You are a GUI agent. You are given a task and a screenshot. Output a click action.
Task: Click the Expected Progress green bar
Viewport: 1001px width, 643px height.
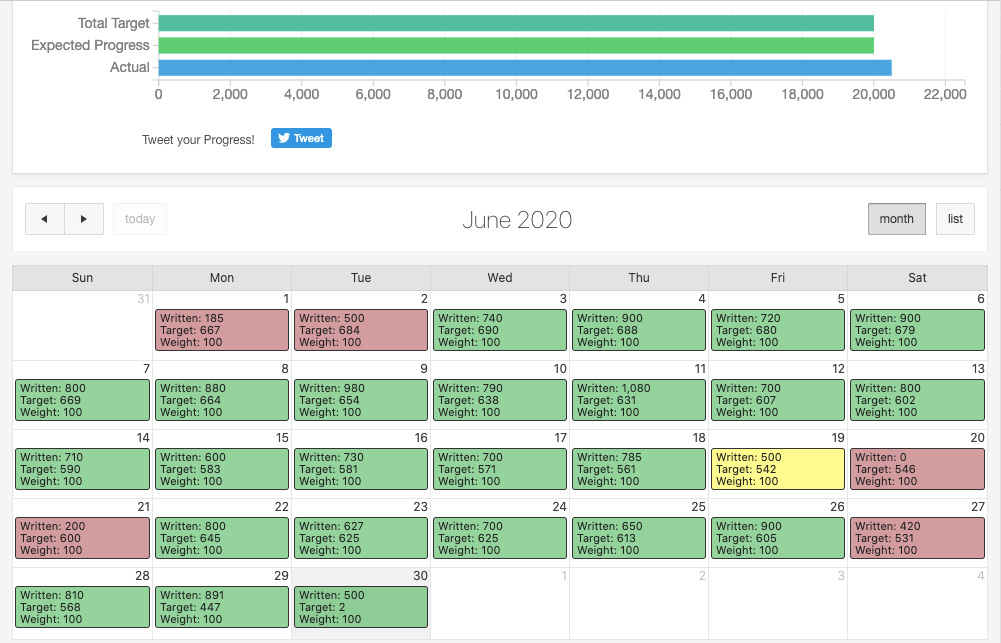coord(516,45)
